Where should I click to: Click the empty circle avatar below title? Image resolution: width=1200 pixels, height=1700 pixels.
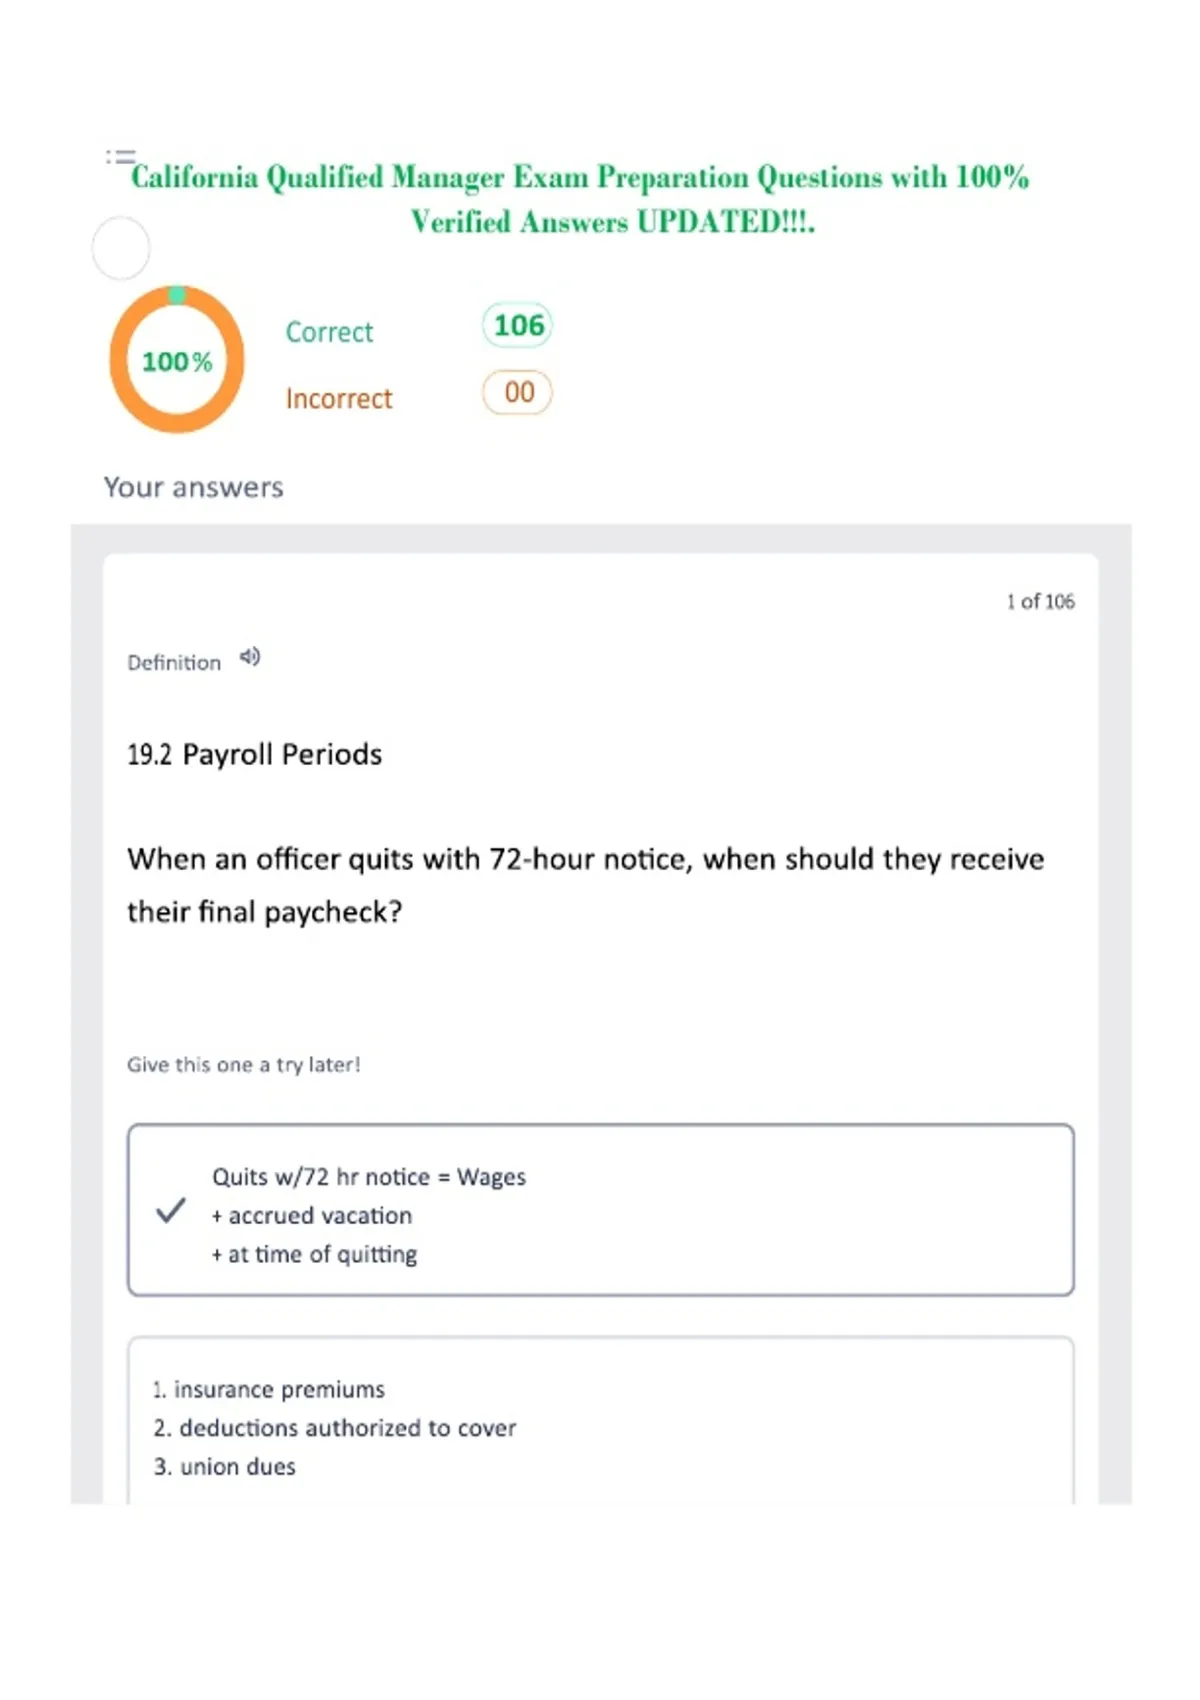click(x=121, y=248)
